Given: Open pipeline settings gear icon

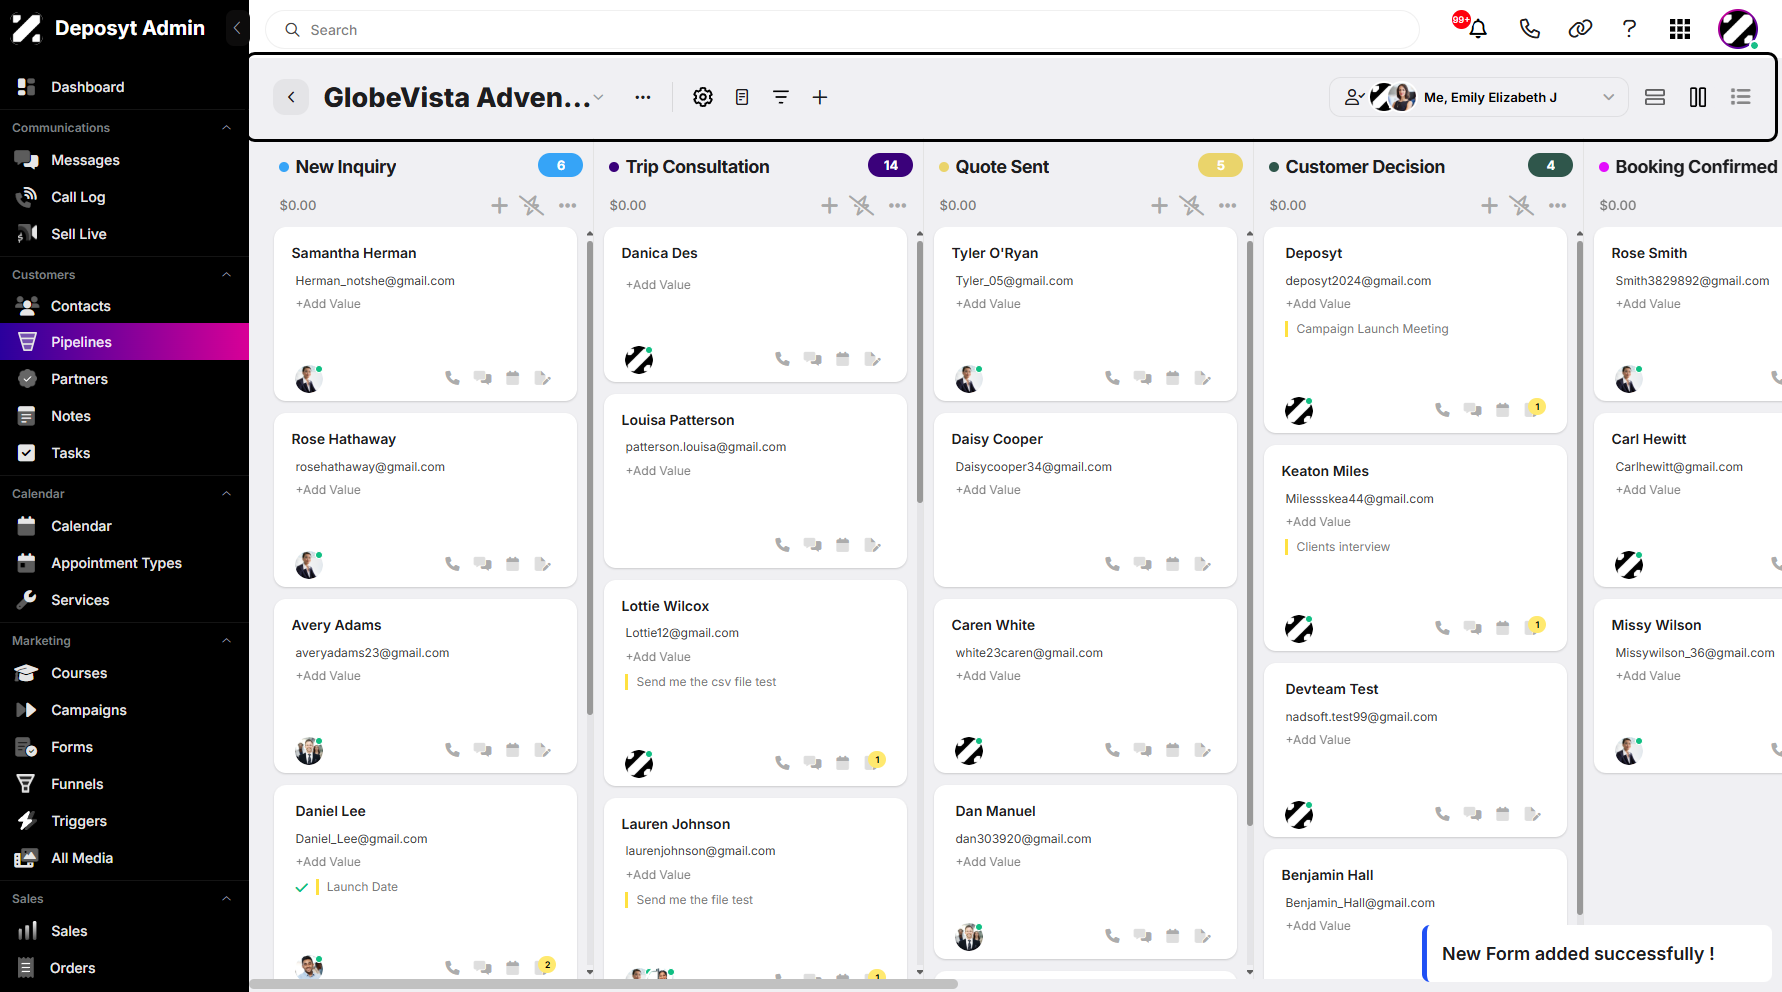Looking at the screenshot, I should 703,97.
